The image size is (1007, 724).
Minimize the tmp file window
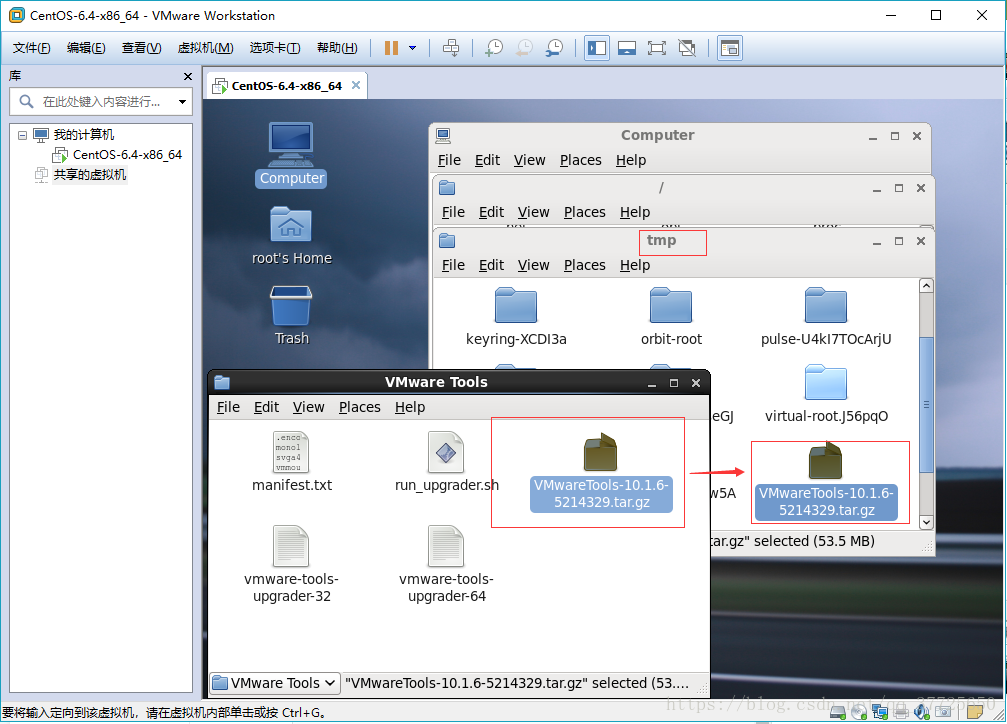(877, 242)
